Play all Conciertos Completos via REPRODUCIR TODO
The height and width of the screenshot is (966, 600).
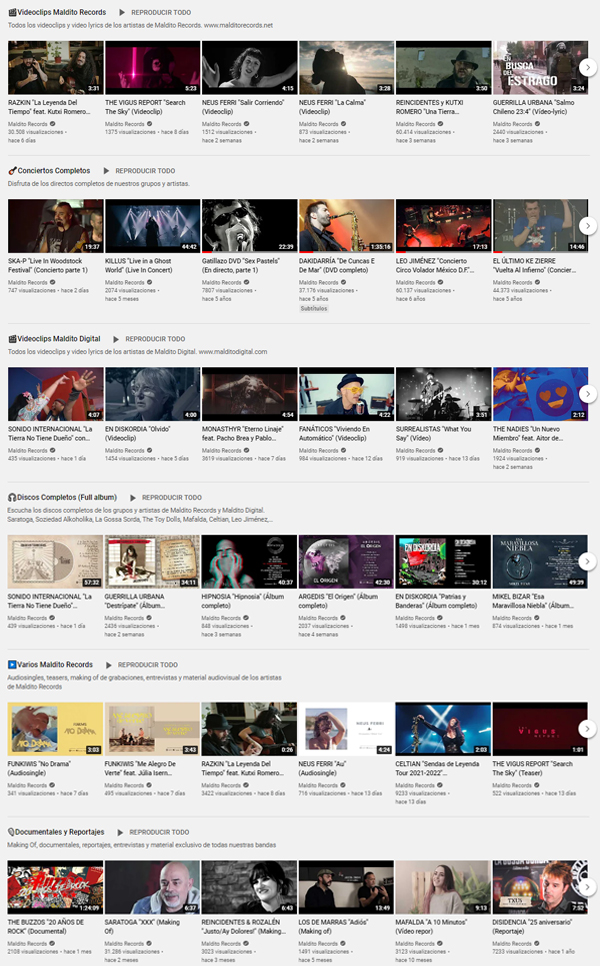(145, 171)
